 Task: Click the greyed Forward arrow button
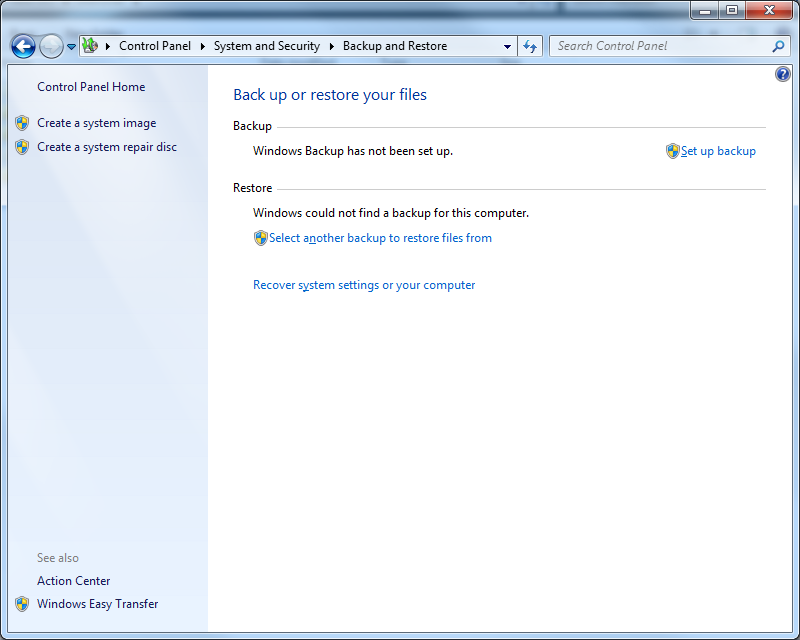(51, 46)
